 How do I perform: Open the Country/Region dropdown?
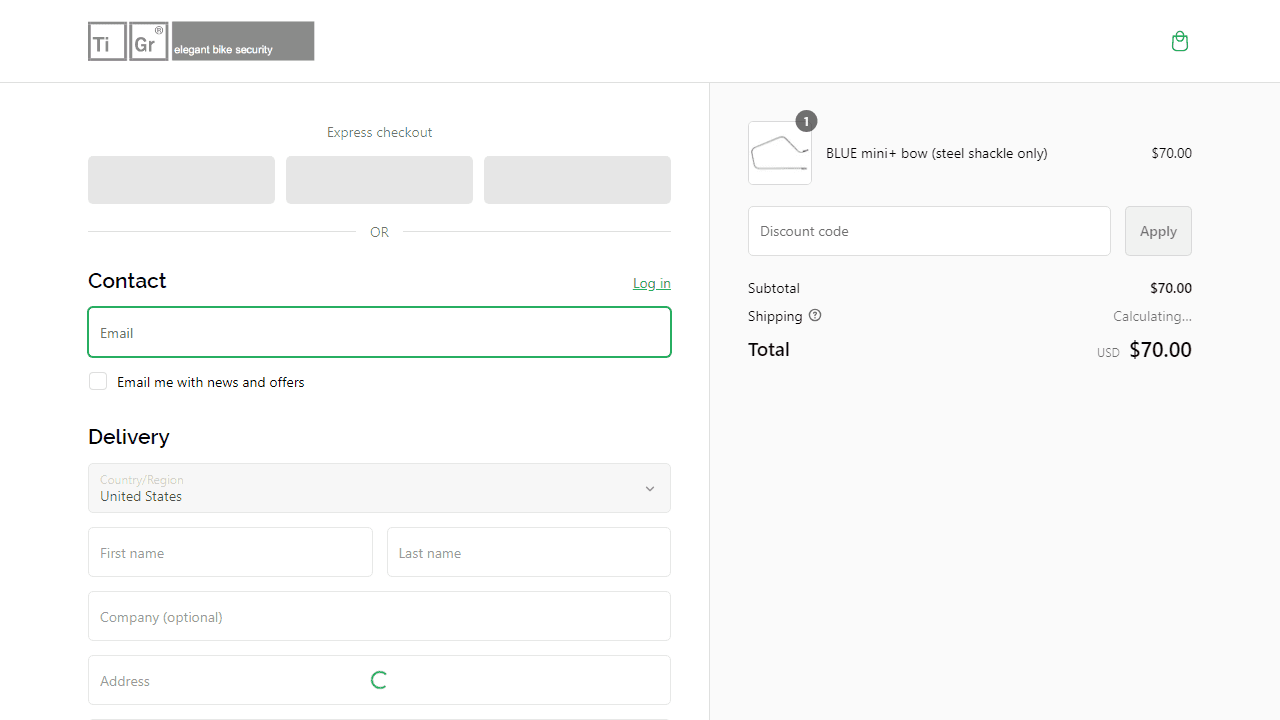[379, 488]
